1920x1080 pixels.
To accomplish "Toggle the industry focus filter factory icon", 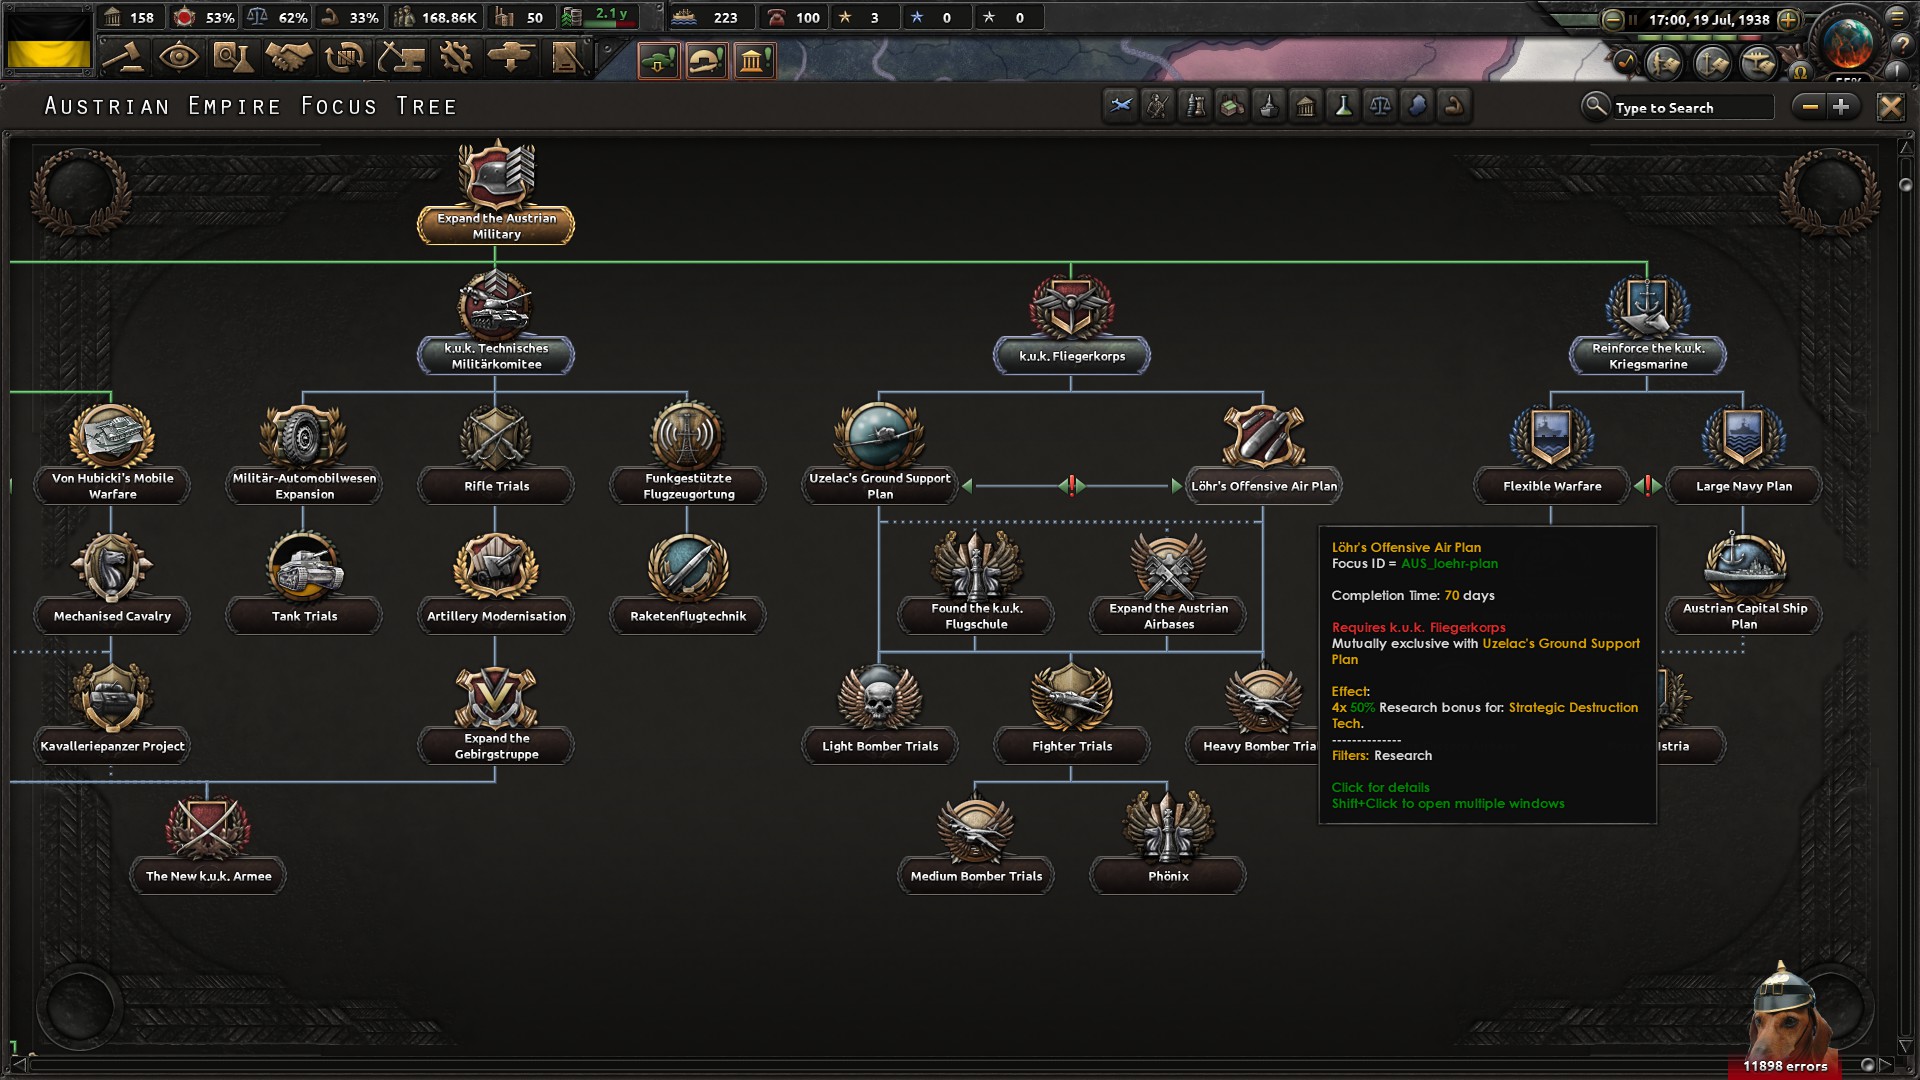I will (1231, 106).
